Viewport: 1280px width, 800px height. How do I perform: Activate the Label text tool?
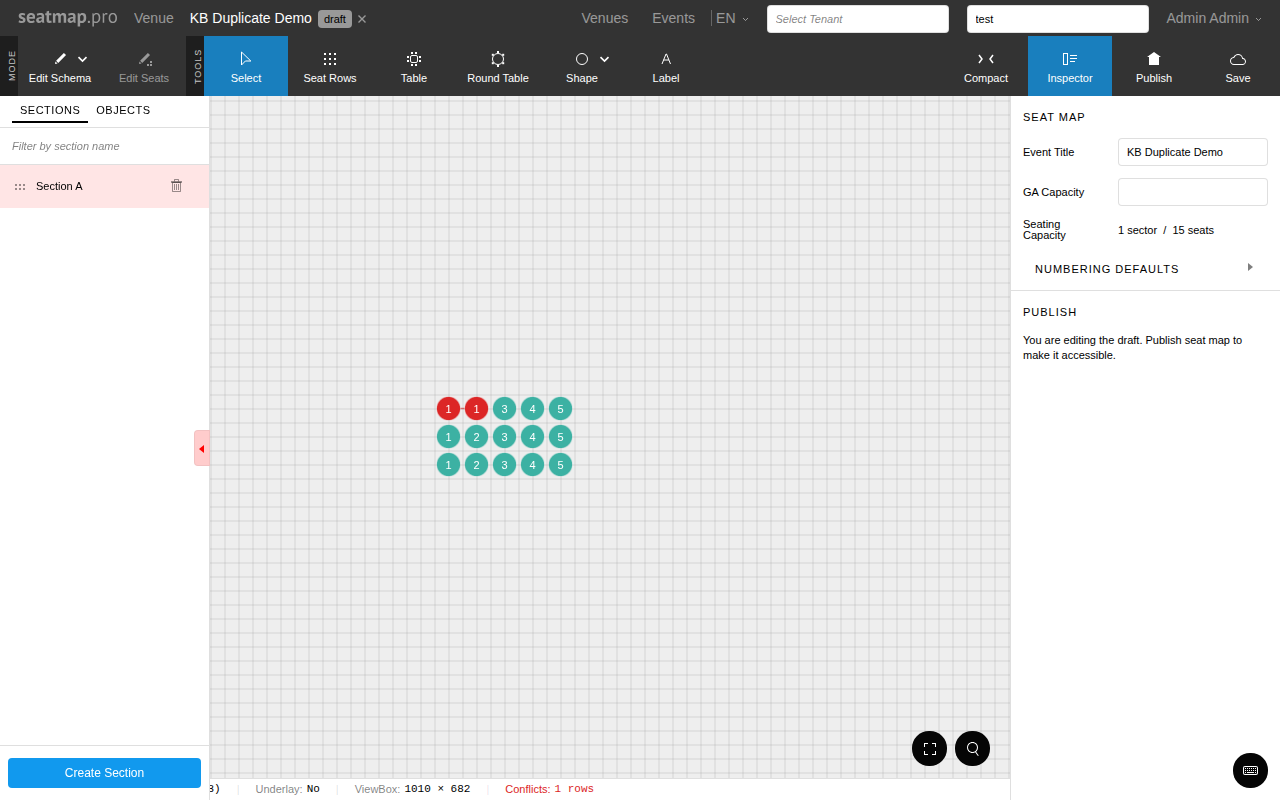click(666, 66)
